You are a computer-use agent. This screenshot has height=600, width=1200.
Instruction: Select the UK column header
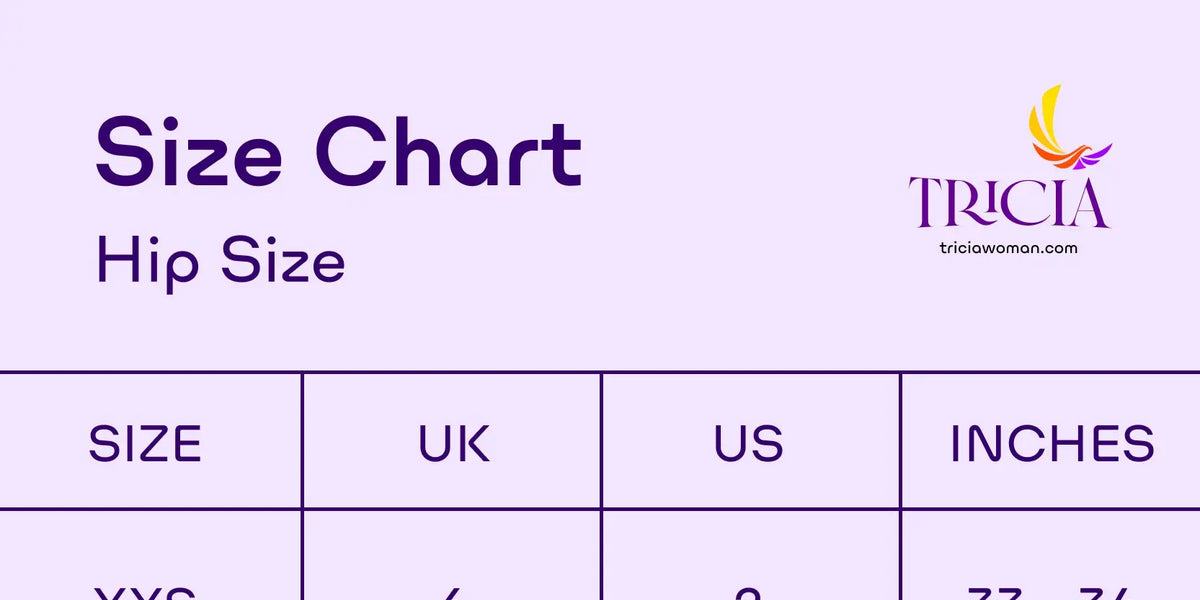tap(454, 443)
